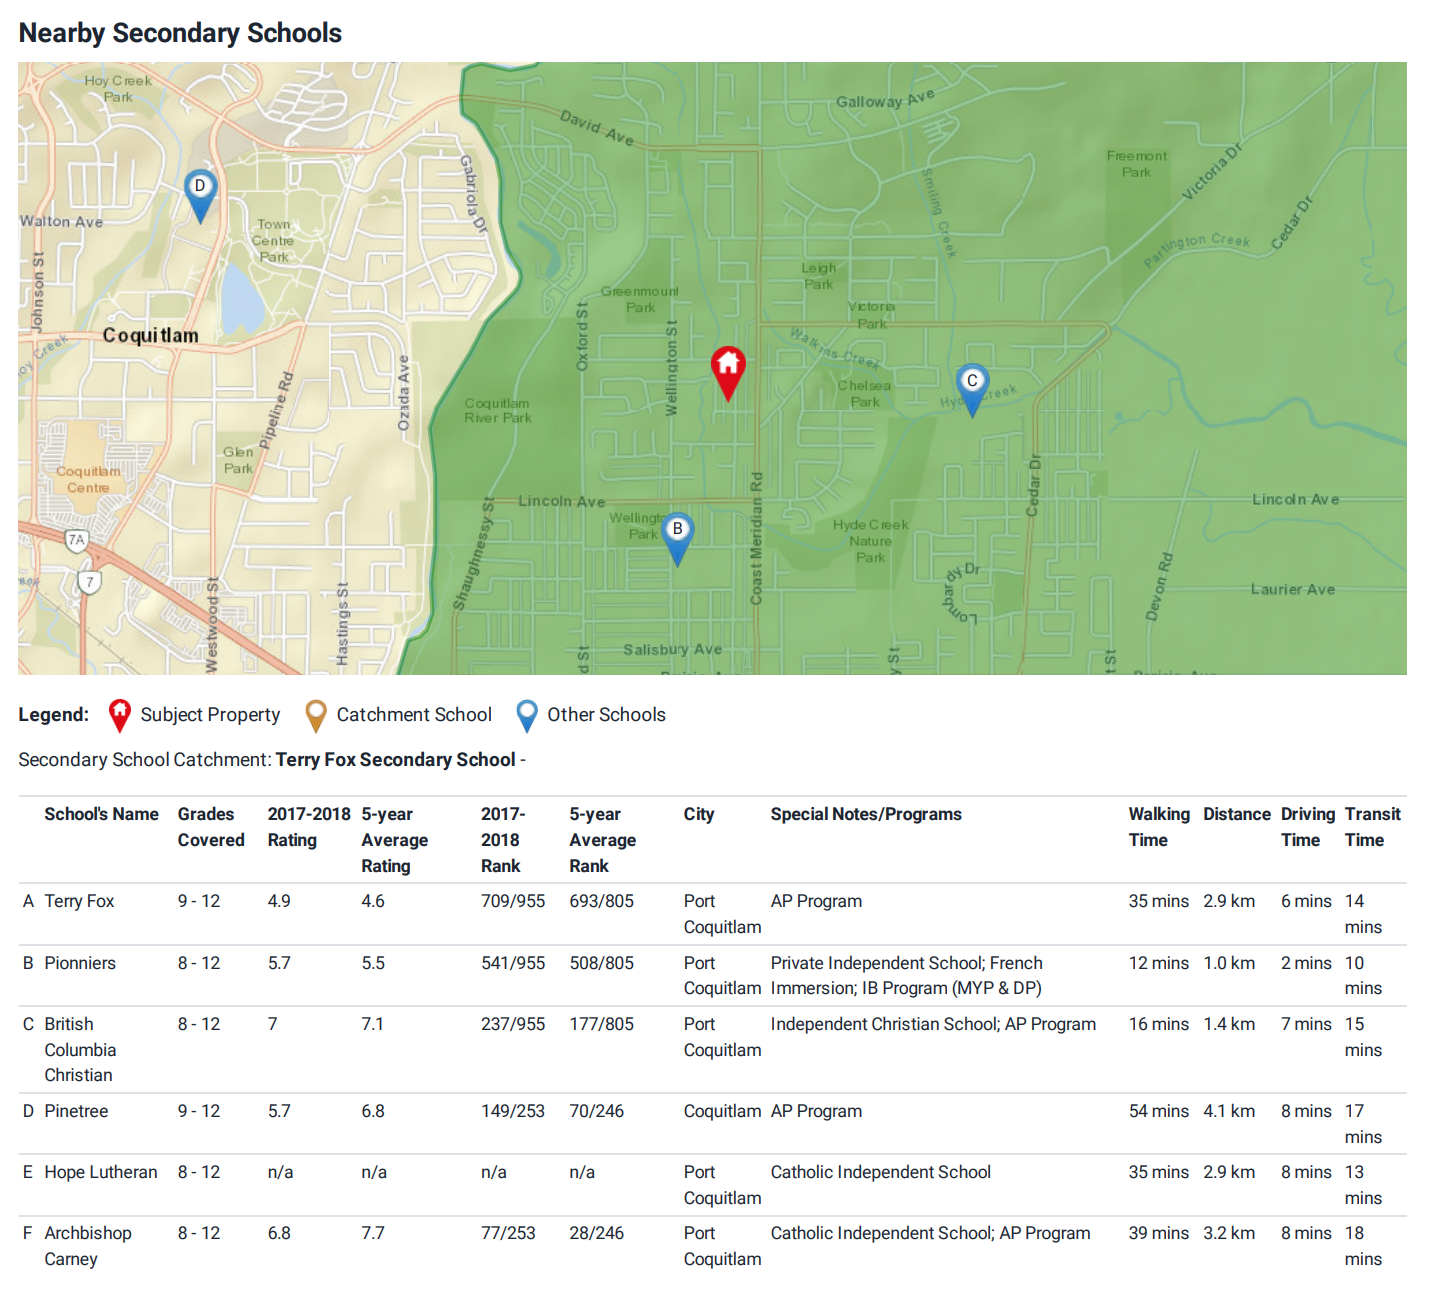
Task: Click the Nearby Secondary Schools heading
Action: tap(180, 33)
